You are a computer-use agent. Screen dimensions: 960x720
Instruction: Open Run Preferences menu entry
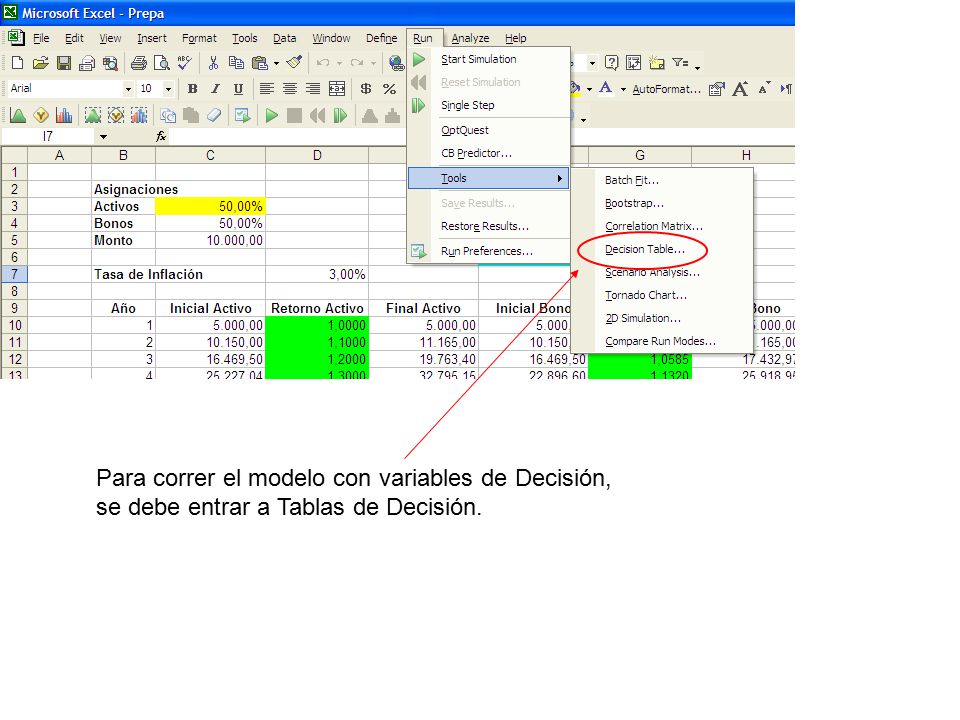pos(489,251)
